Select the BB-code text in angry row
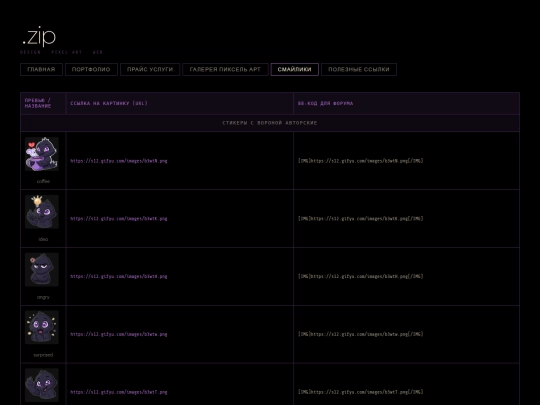 pos(361,277)
